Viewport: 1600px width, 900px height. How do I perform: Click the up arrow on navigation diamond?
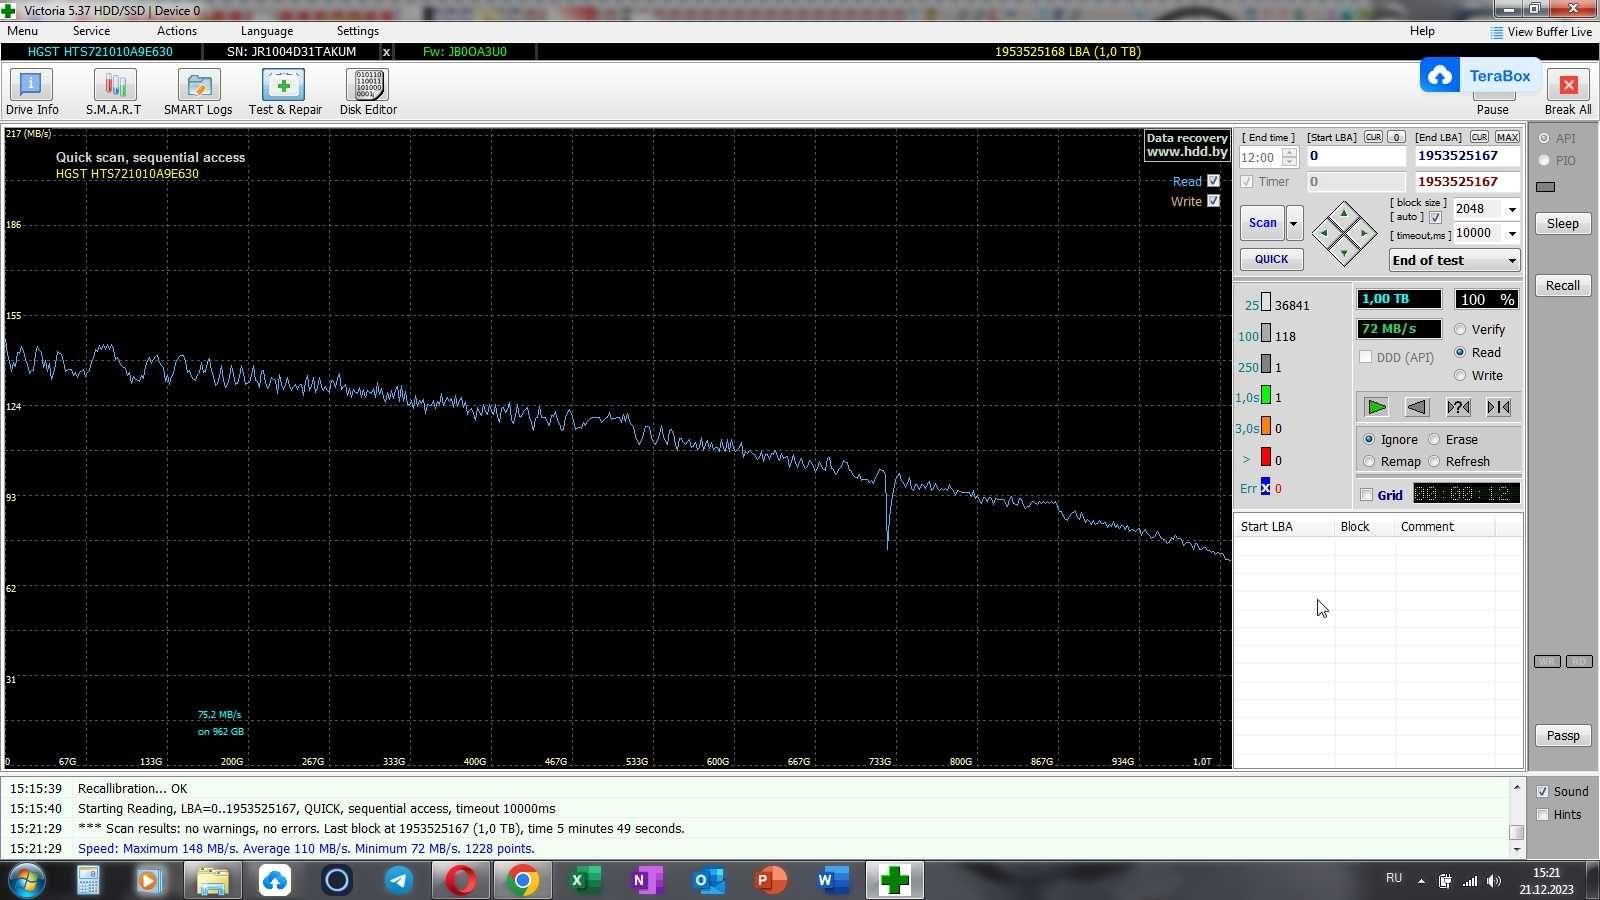tap(1344, 212)
